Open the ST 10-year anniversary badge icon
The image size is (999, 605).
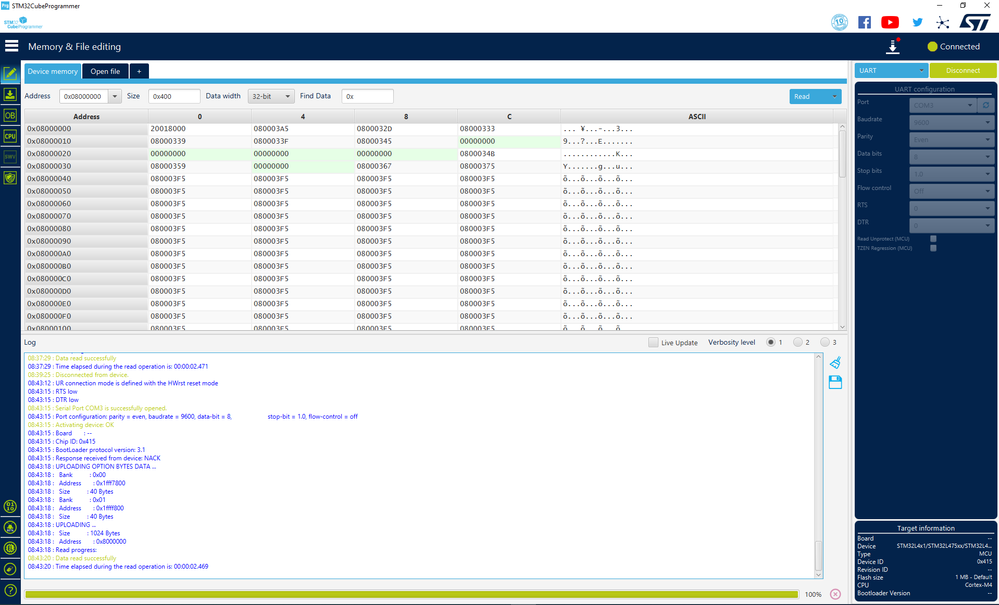pyautogui.click(x=840, y=22)
